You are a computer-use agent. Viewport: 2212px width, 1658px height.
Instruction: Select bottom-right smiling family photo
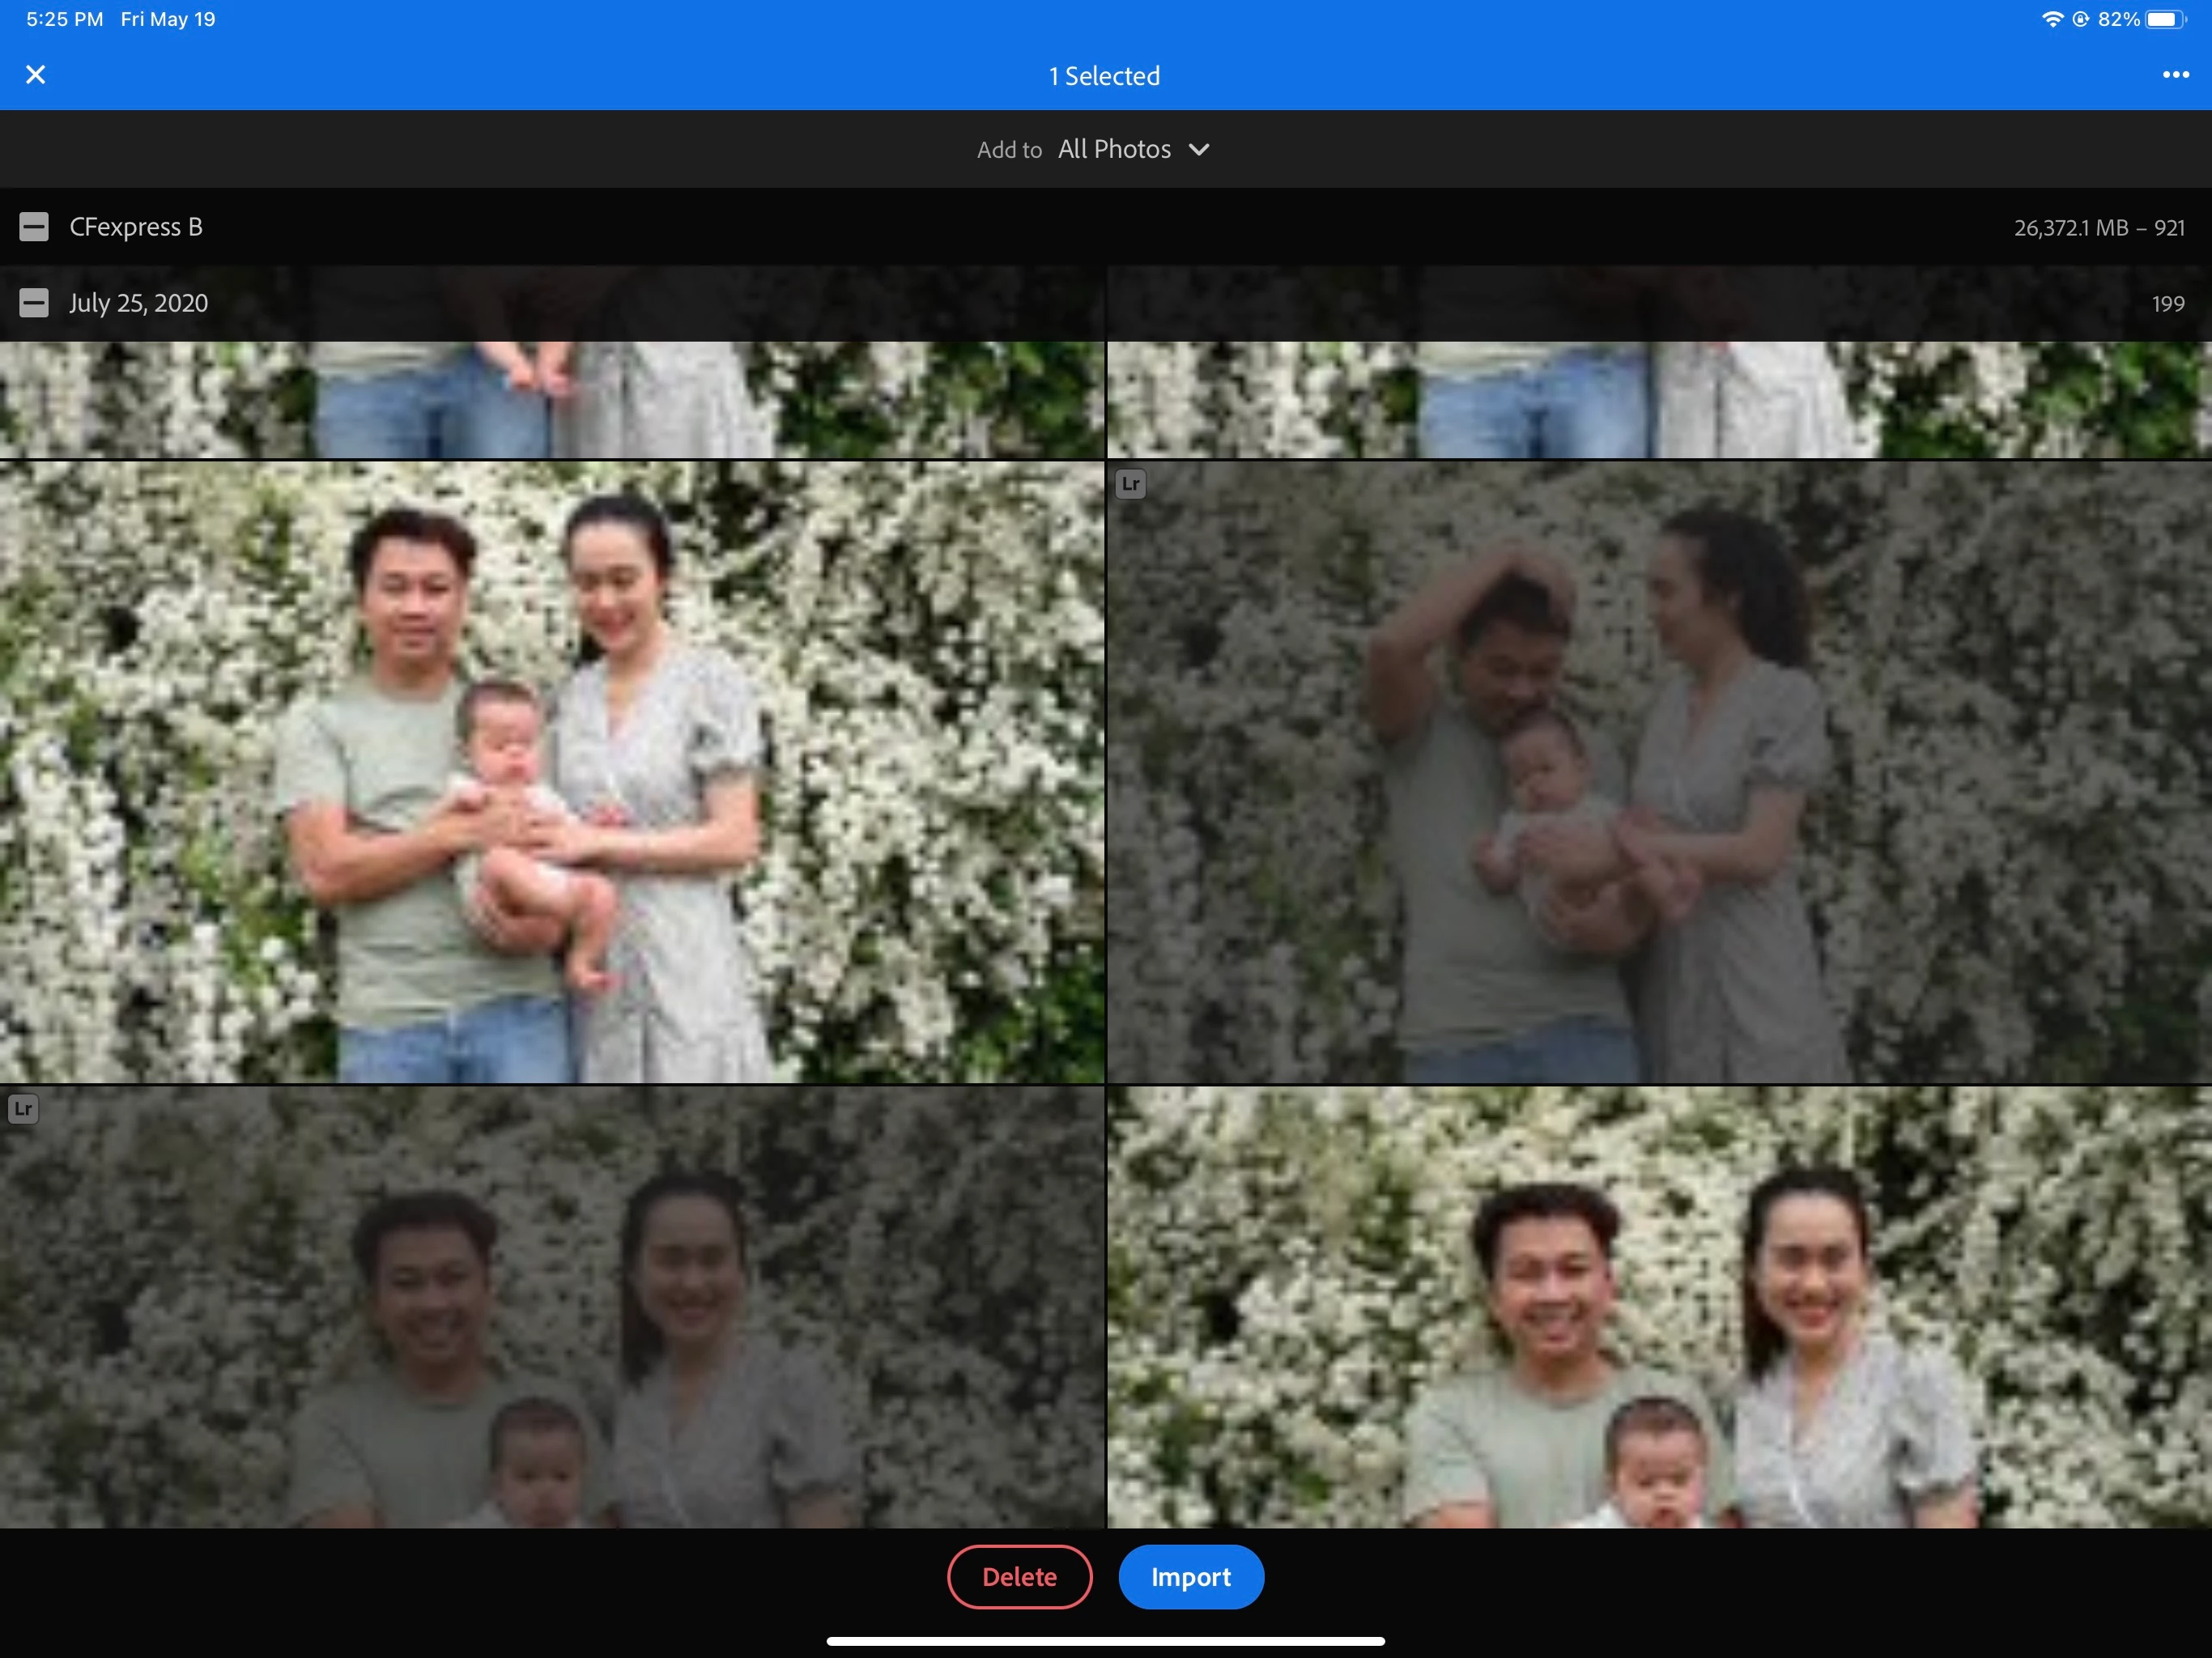coord(1659,1306)
